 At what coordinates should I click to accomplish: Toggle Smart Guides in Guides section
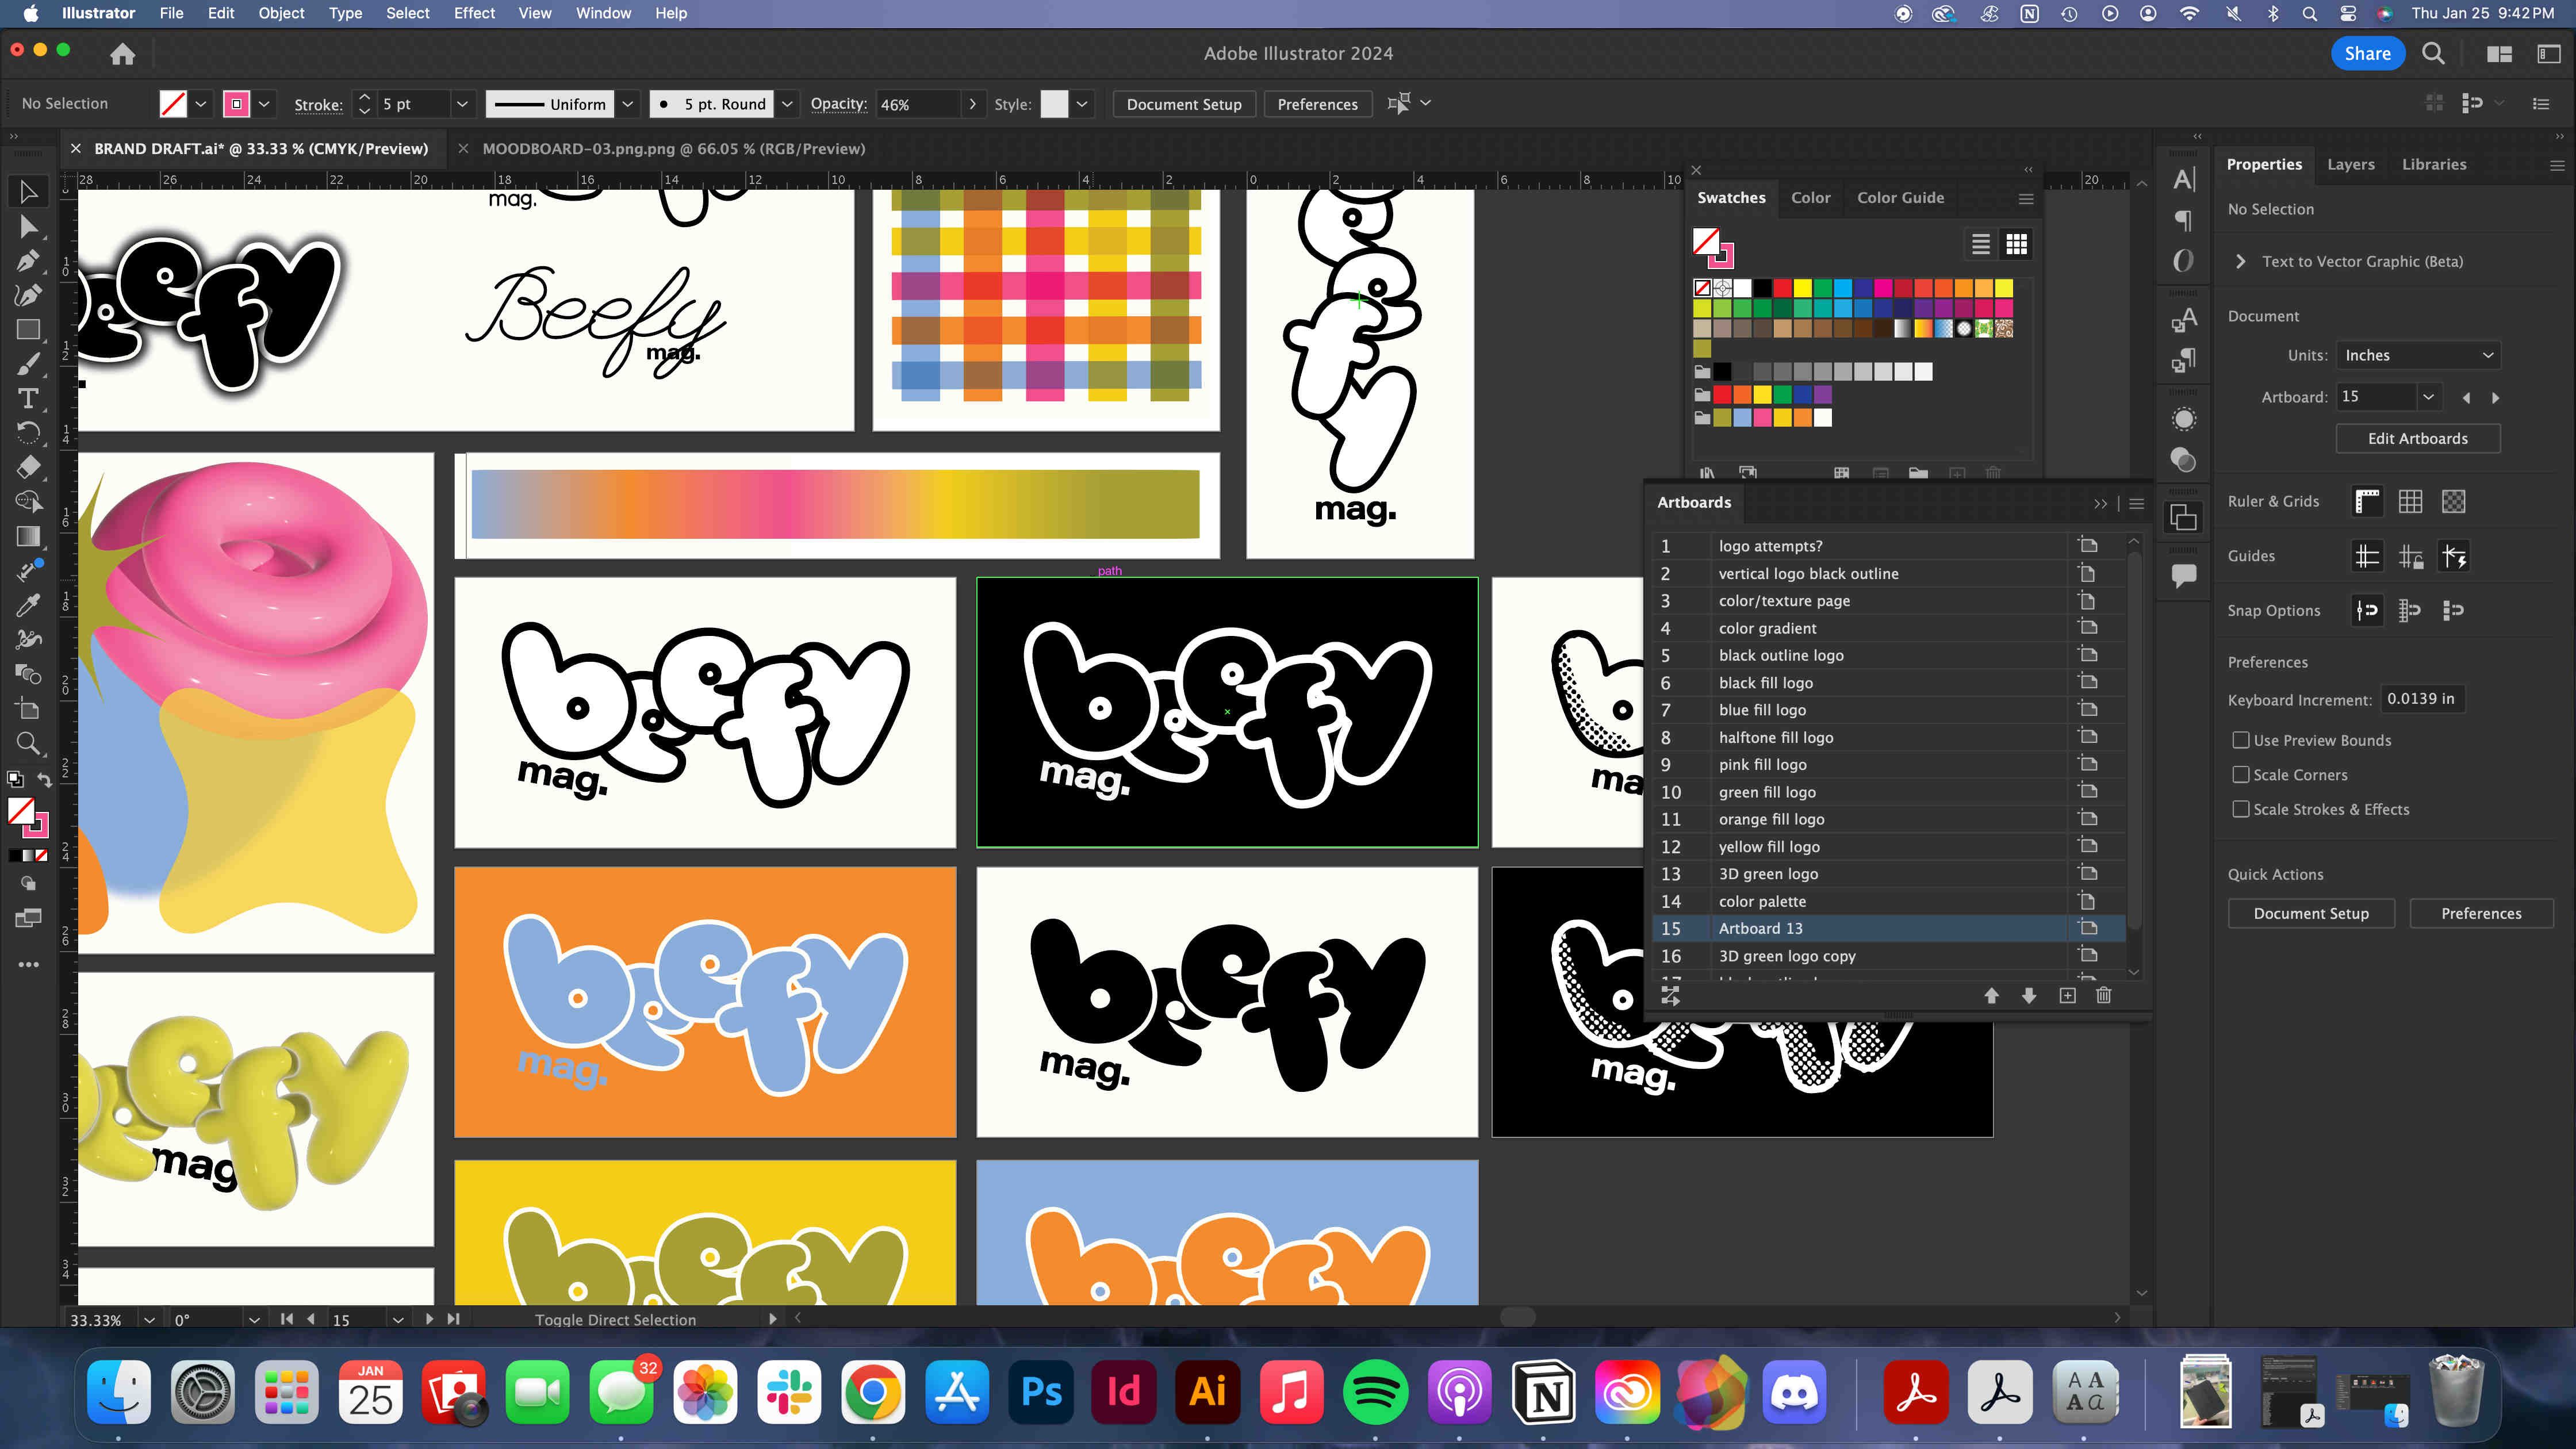click(2453, 556)
